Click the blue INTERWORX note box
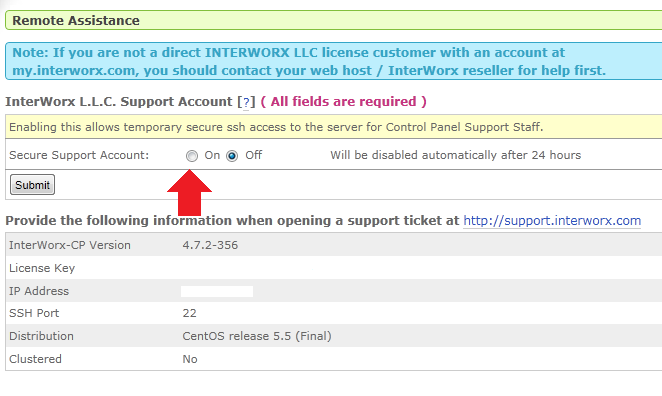 point(334,61)
